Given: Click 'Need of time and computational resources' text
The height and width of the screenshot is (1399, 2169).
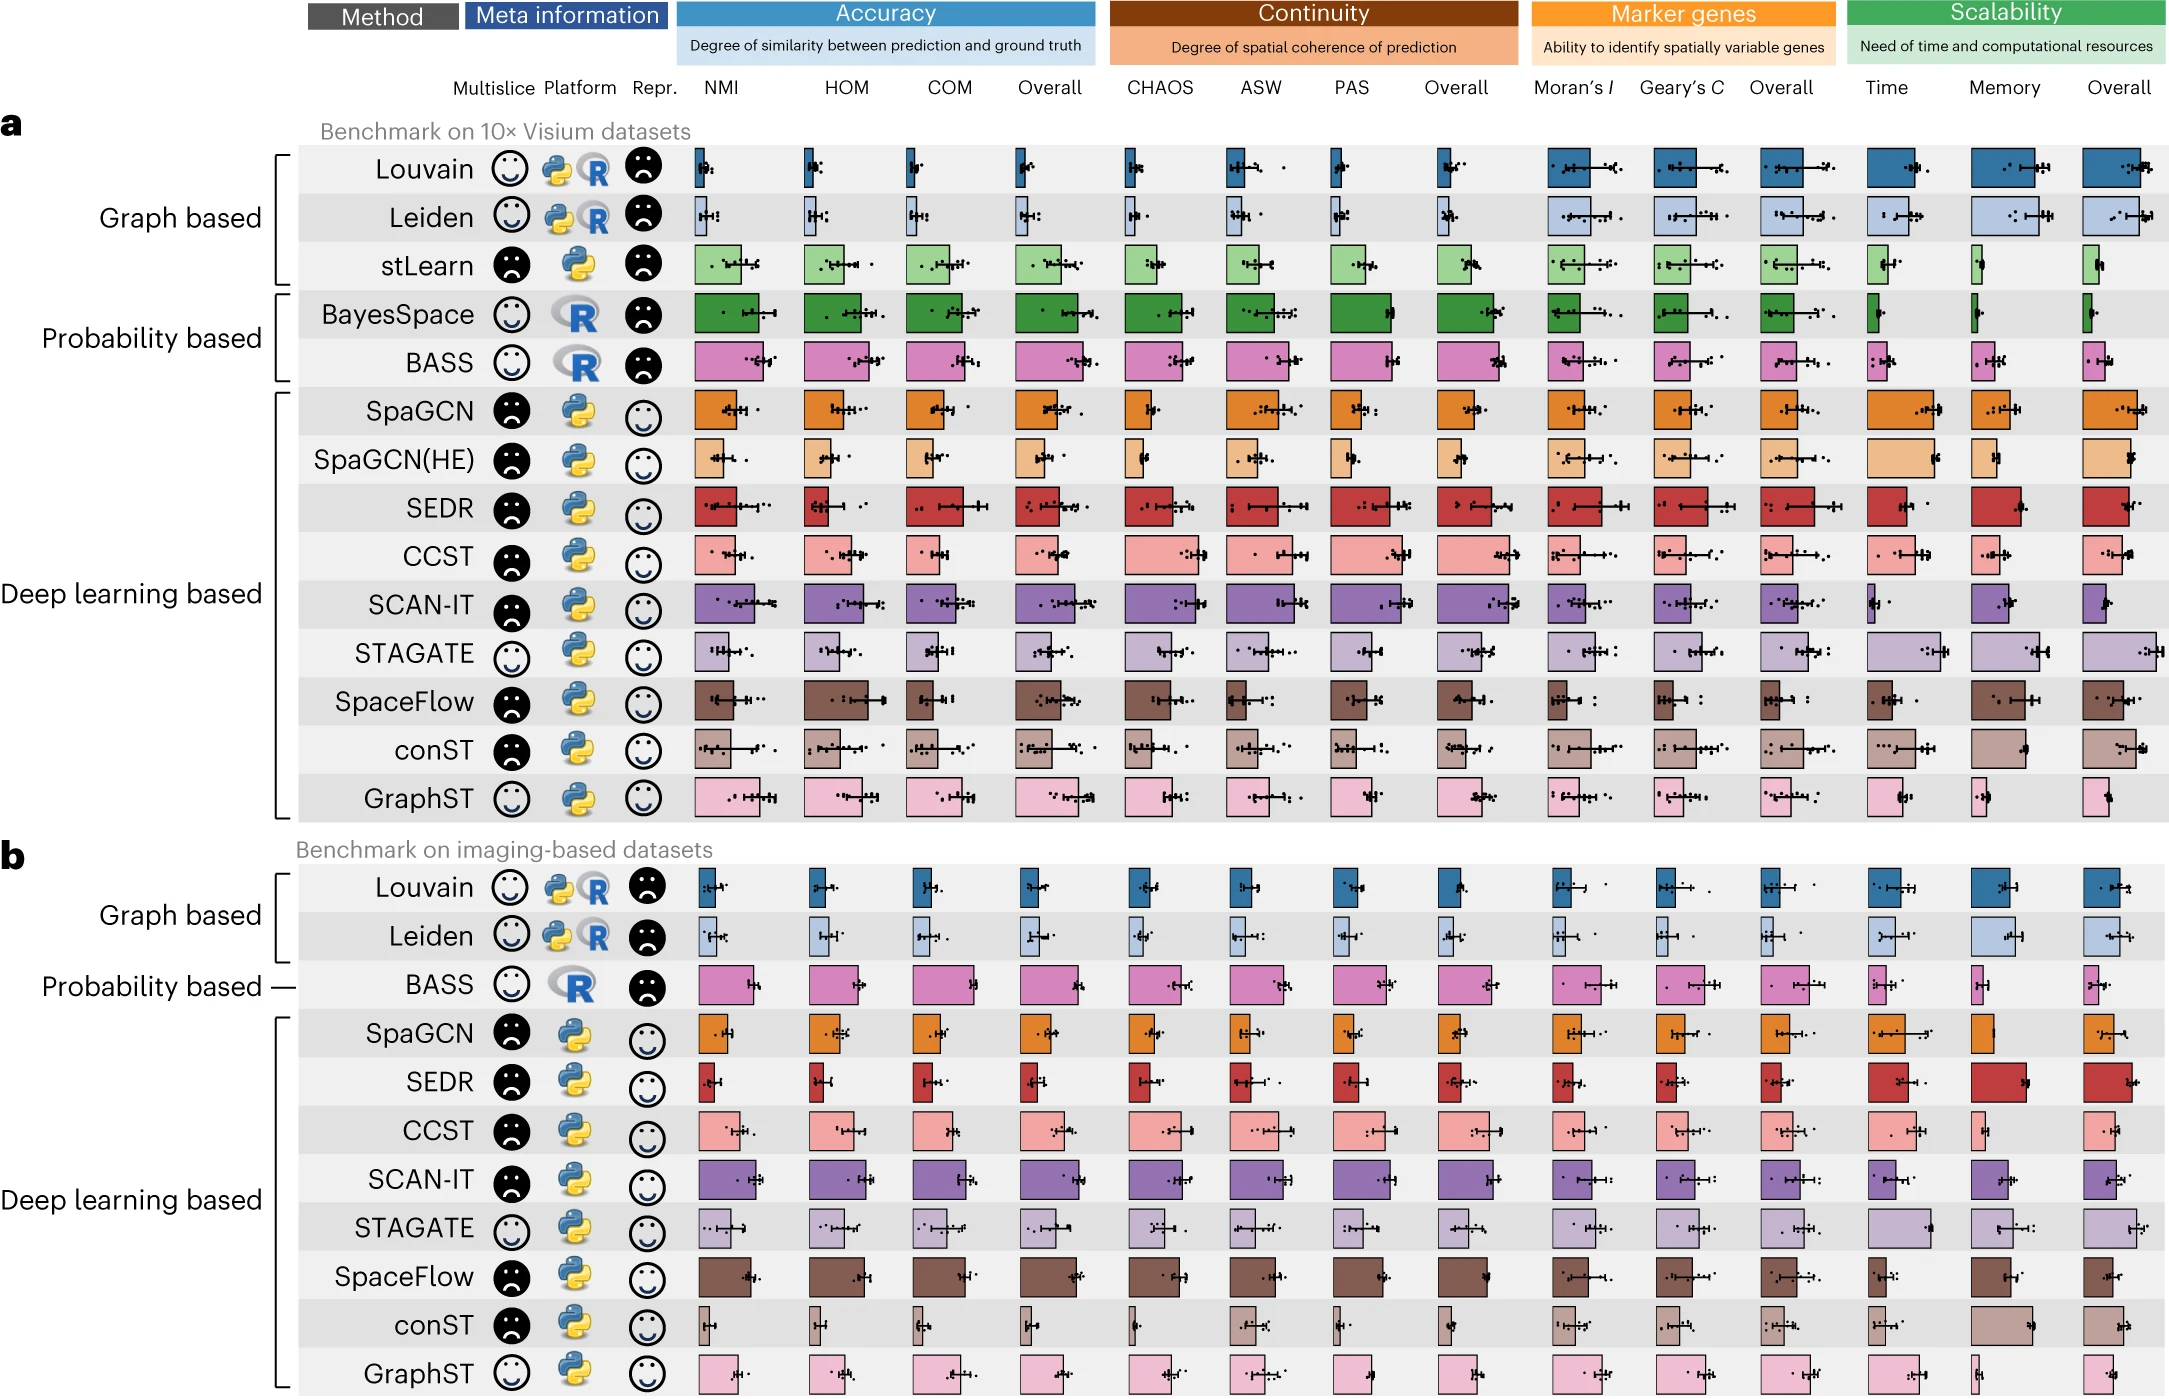Looking at the screenshot, I should tap(2006, 46).
